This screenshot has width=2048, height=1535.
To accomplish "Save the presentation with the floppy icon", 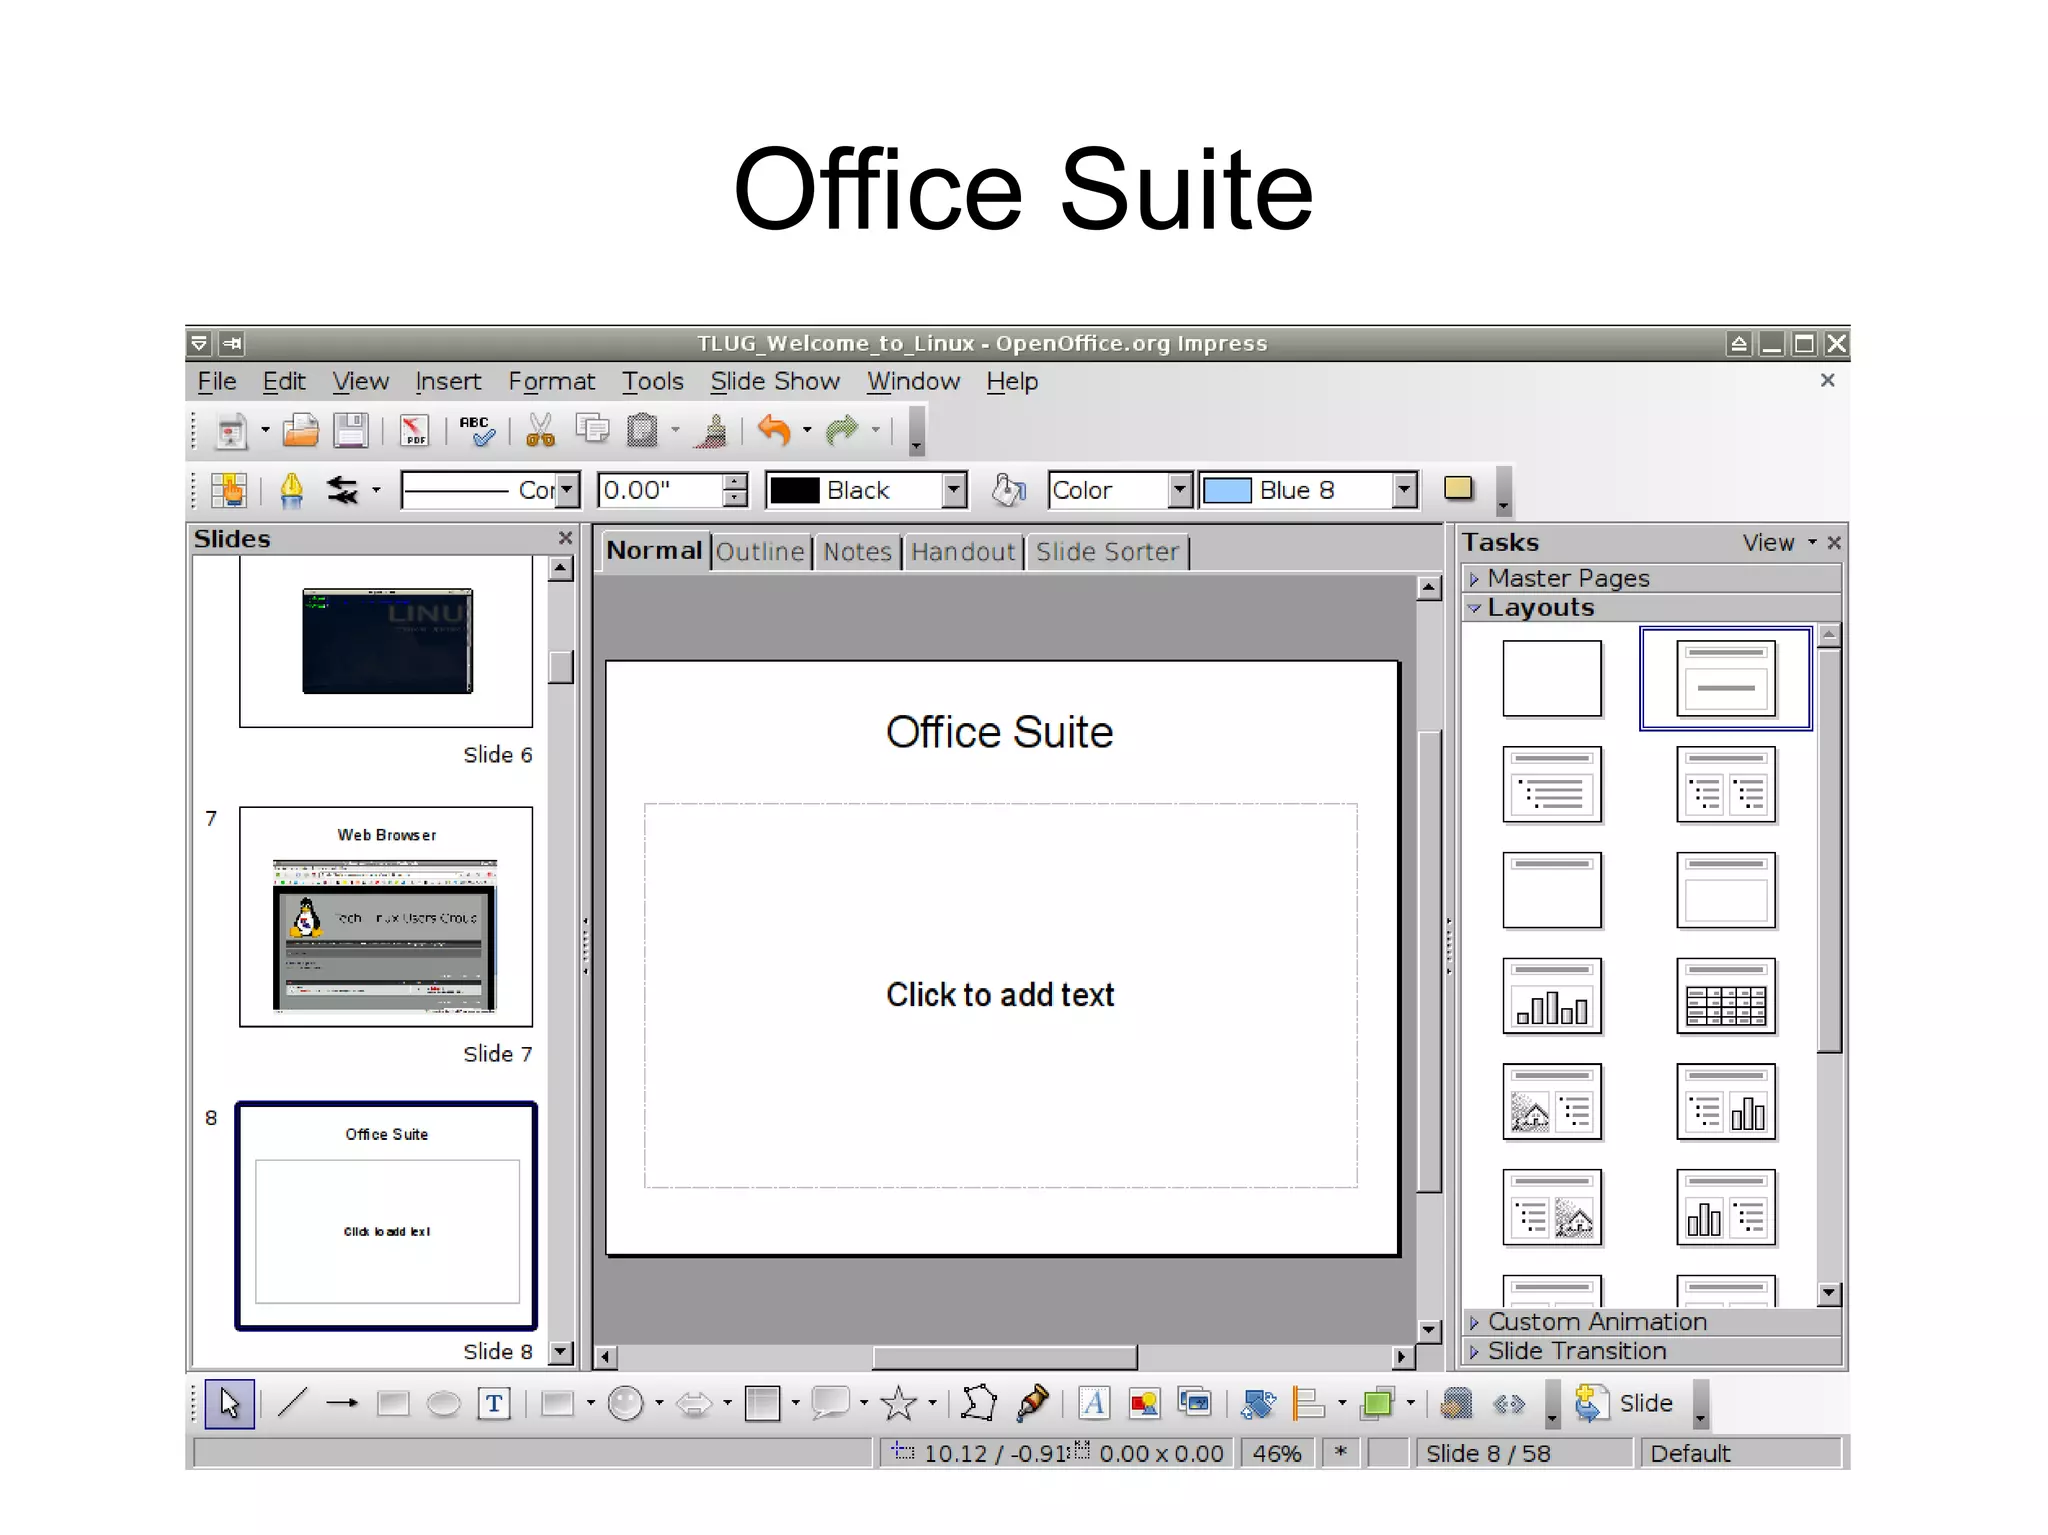I will click(x=351, y=431).
